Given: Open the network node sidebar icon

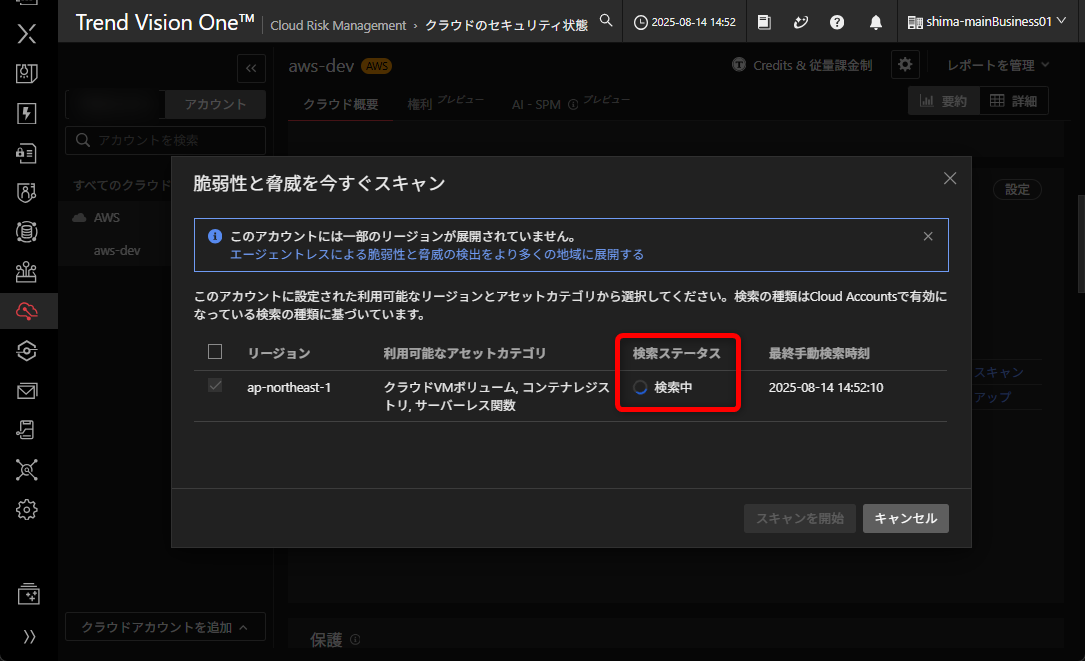Looking at the screenshot, I should coord(26,470).
